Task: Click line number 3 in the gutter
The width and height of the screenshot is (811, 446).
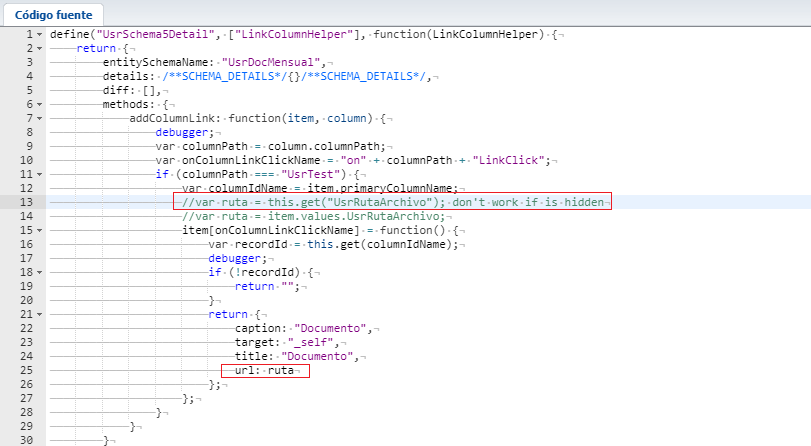Action: [x=29, y=62]
